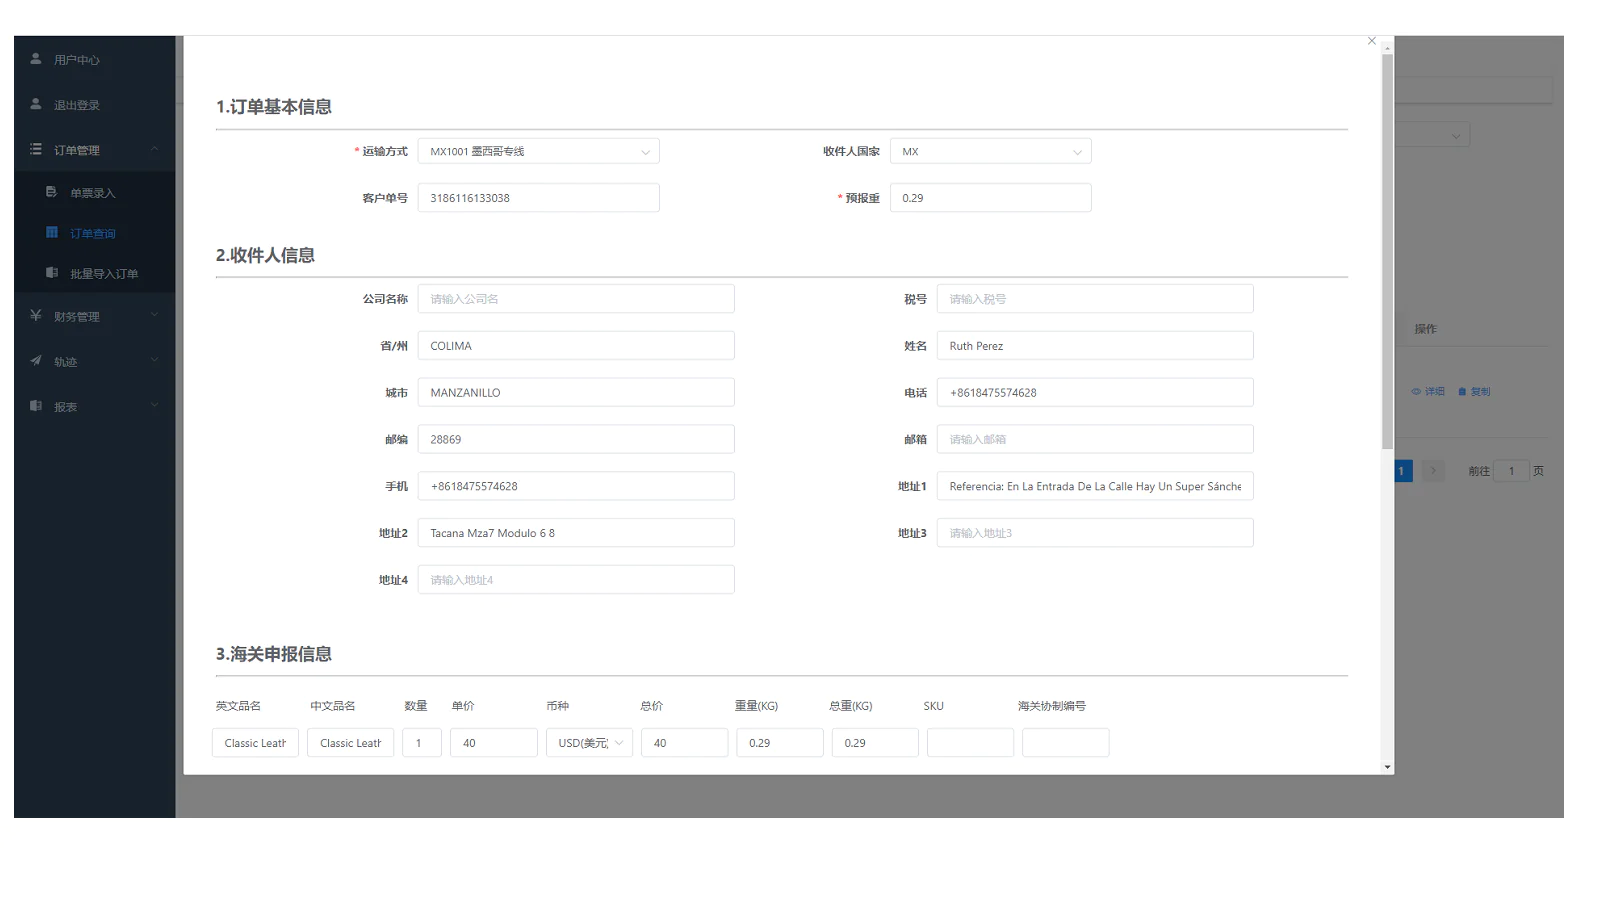Open the 收件人国家 MX dropdown
The height and width of the screenshot is (900, 1600).
point(991,151)
